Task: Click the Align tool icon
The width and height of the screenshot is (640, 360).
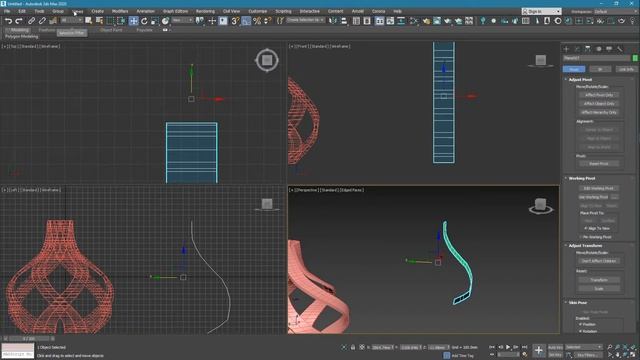Action: (x=344, y=21)
